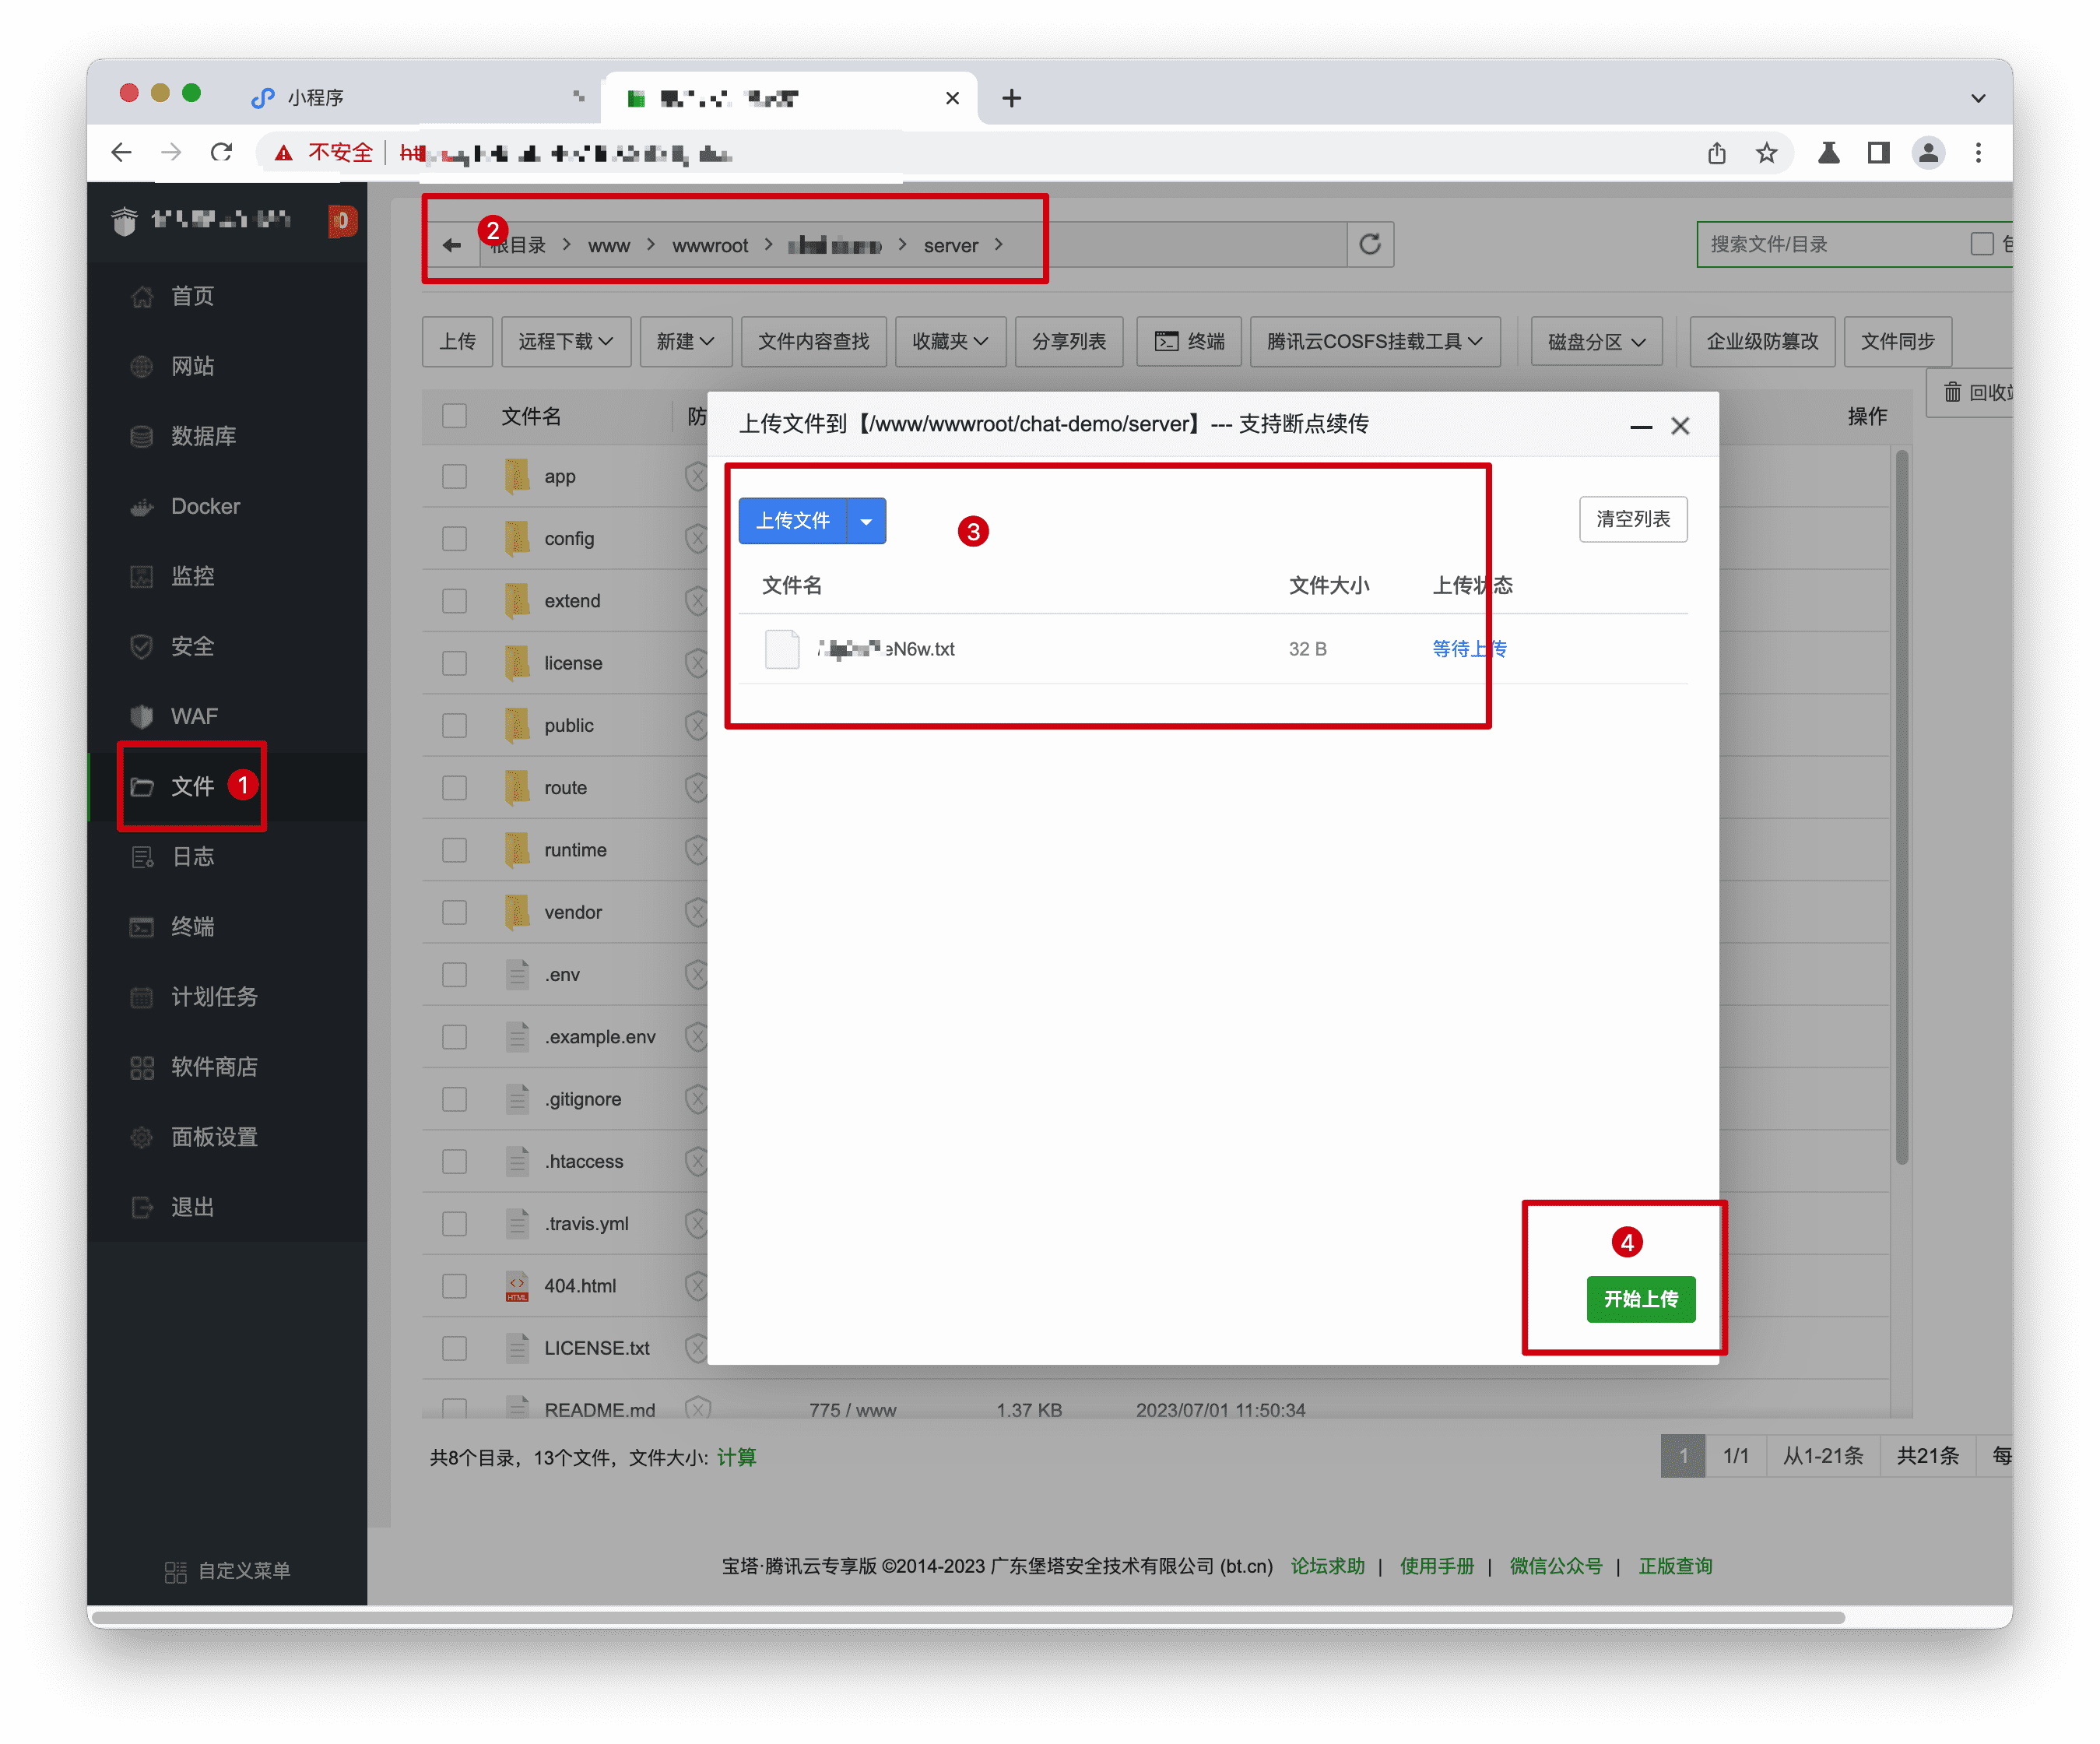Check the app folder checkbox

455,476
